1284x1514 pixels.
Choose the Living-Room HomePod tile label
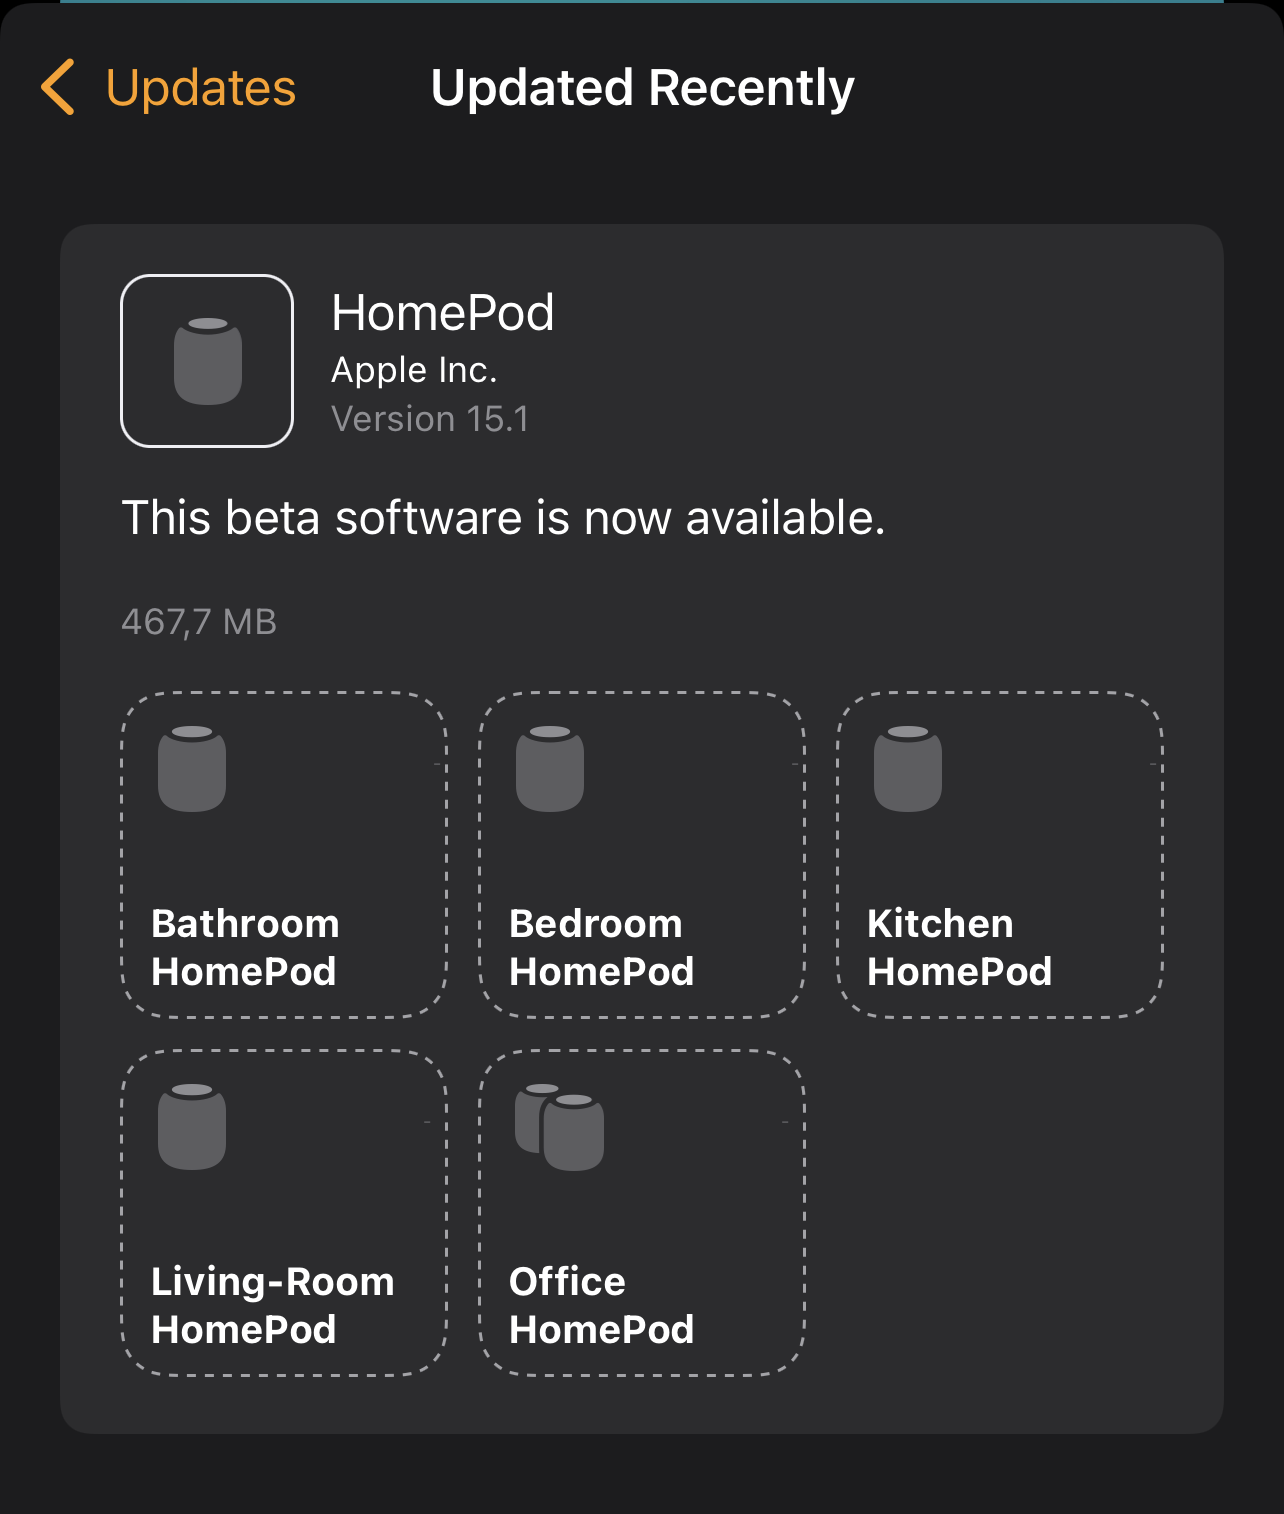[x=272, y=1305]
